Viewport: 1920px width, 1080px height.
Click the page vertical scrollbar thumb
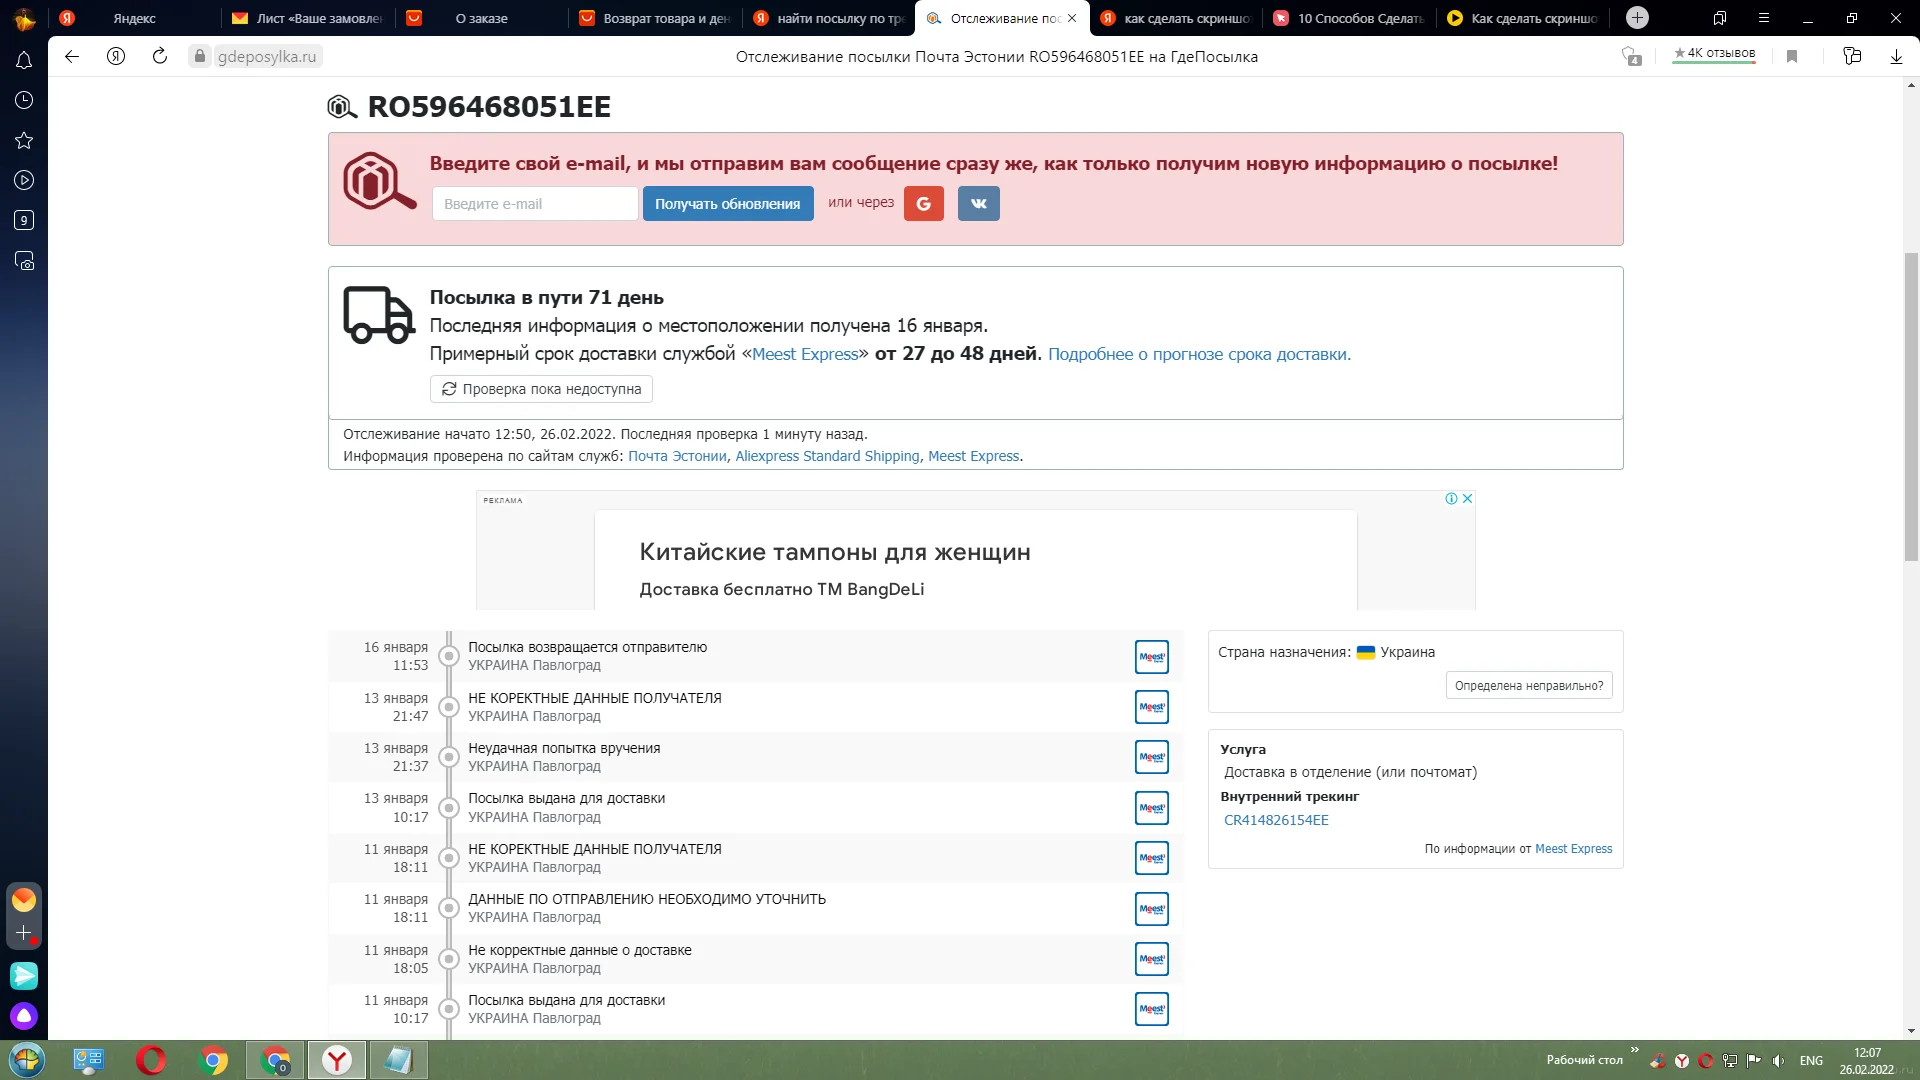click(x=1911, y=405)
